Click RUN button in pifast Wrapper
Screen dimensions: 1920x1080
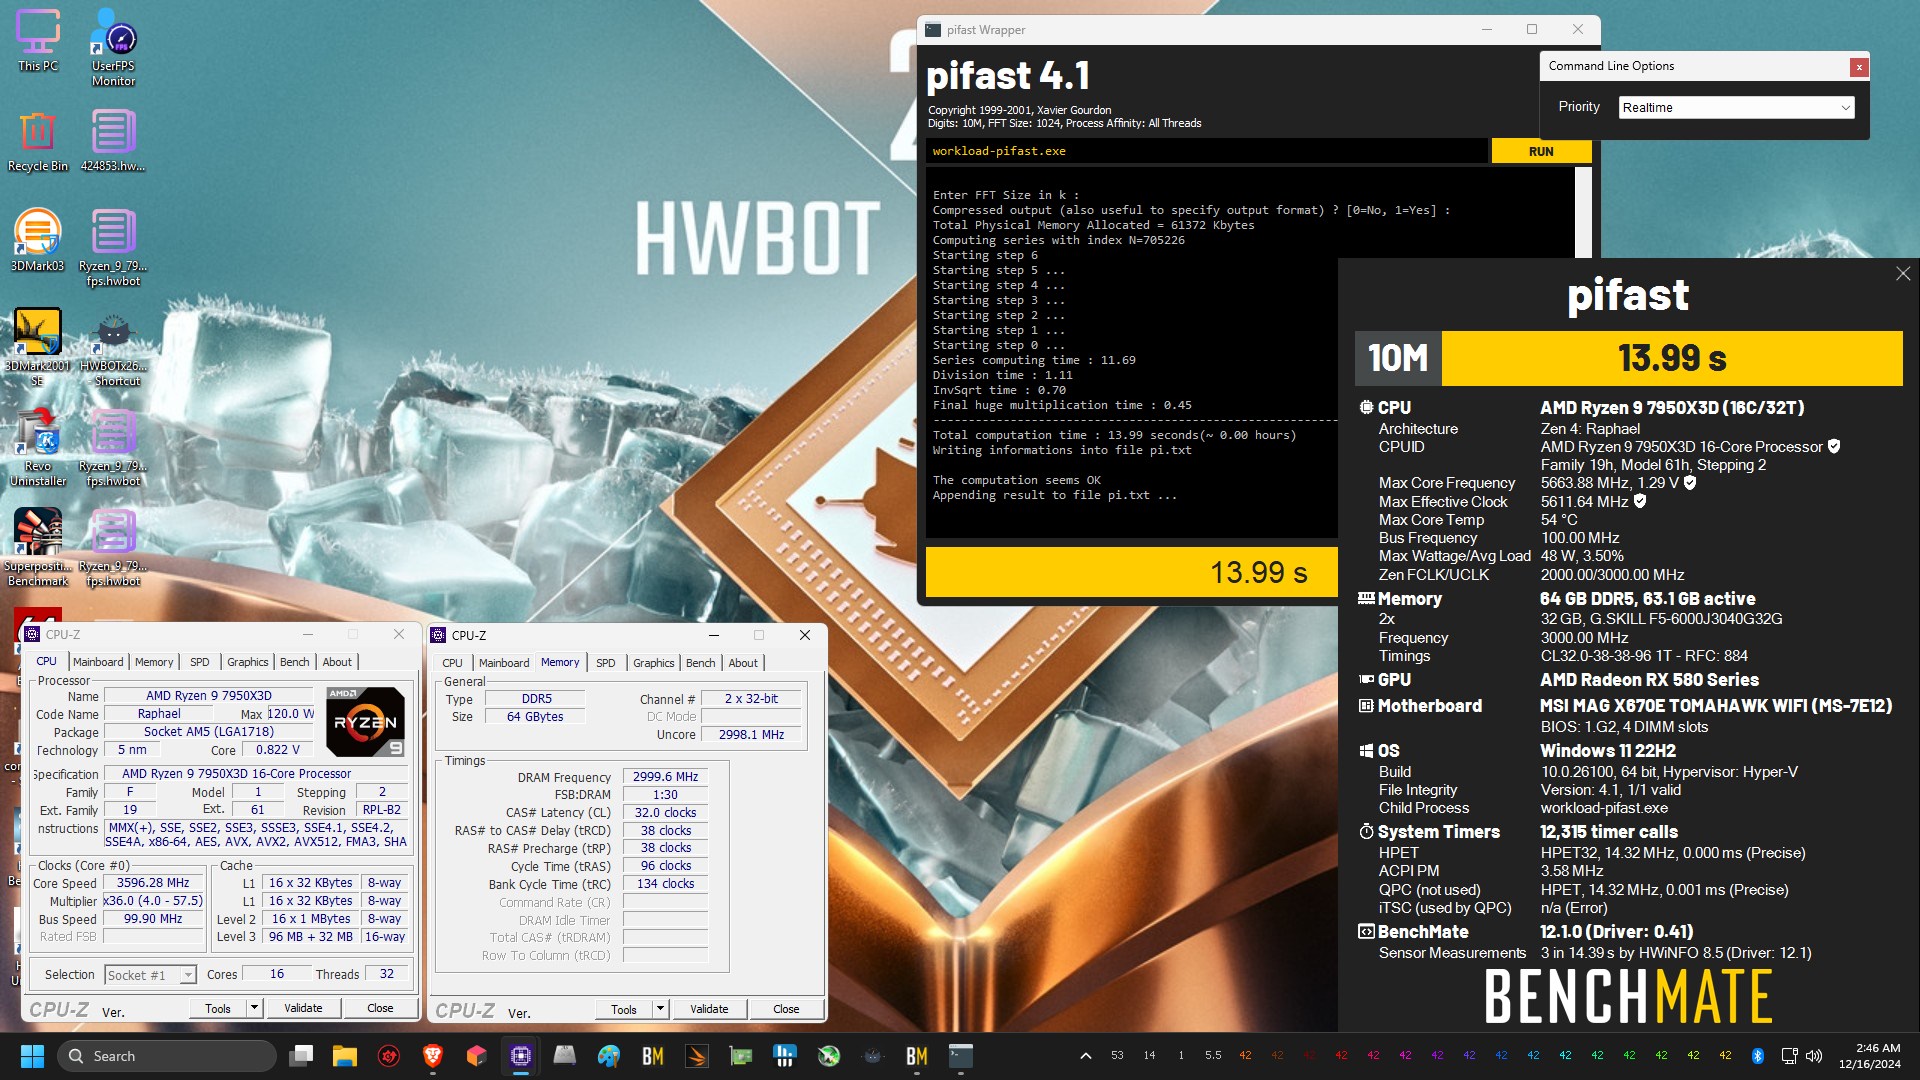pos(1541,151)
